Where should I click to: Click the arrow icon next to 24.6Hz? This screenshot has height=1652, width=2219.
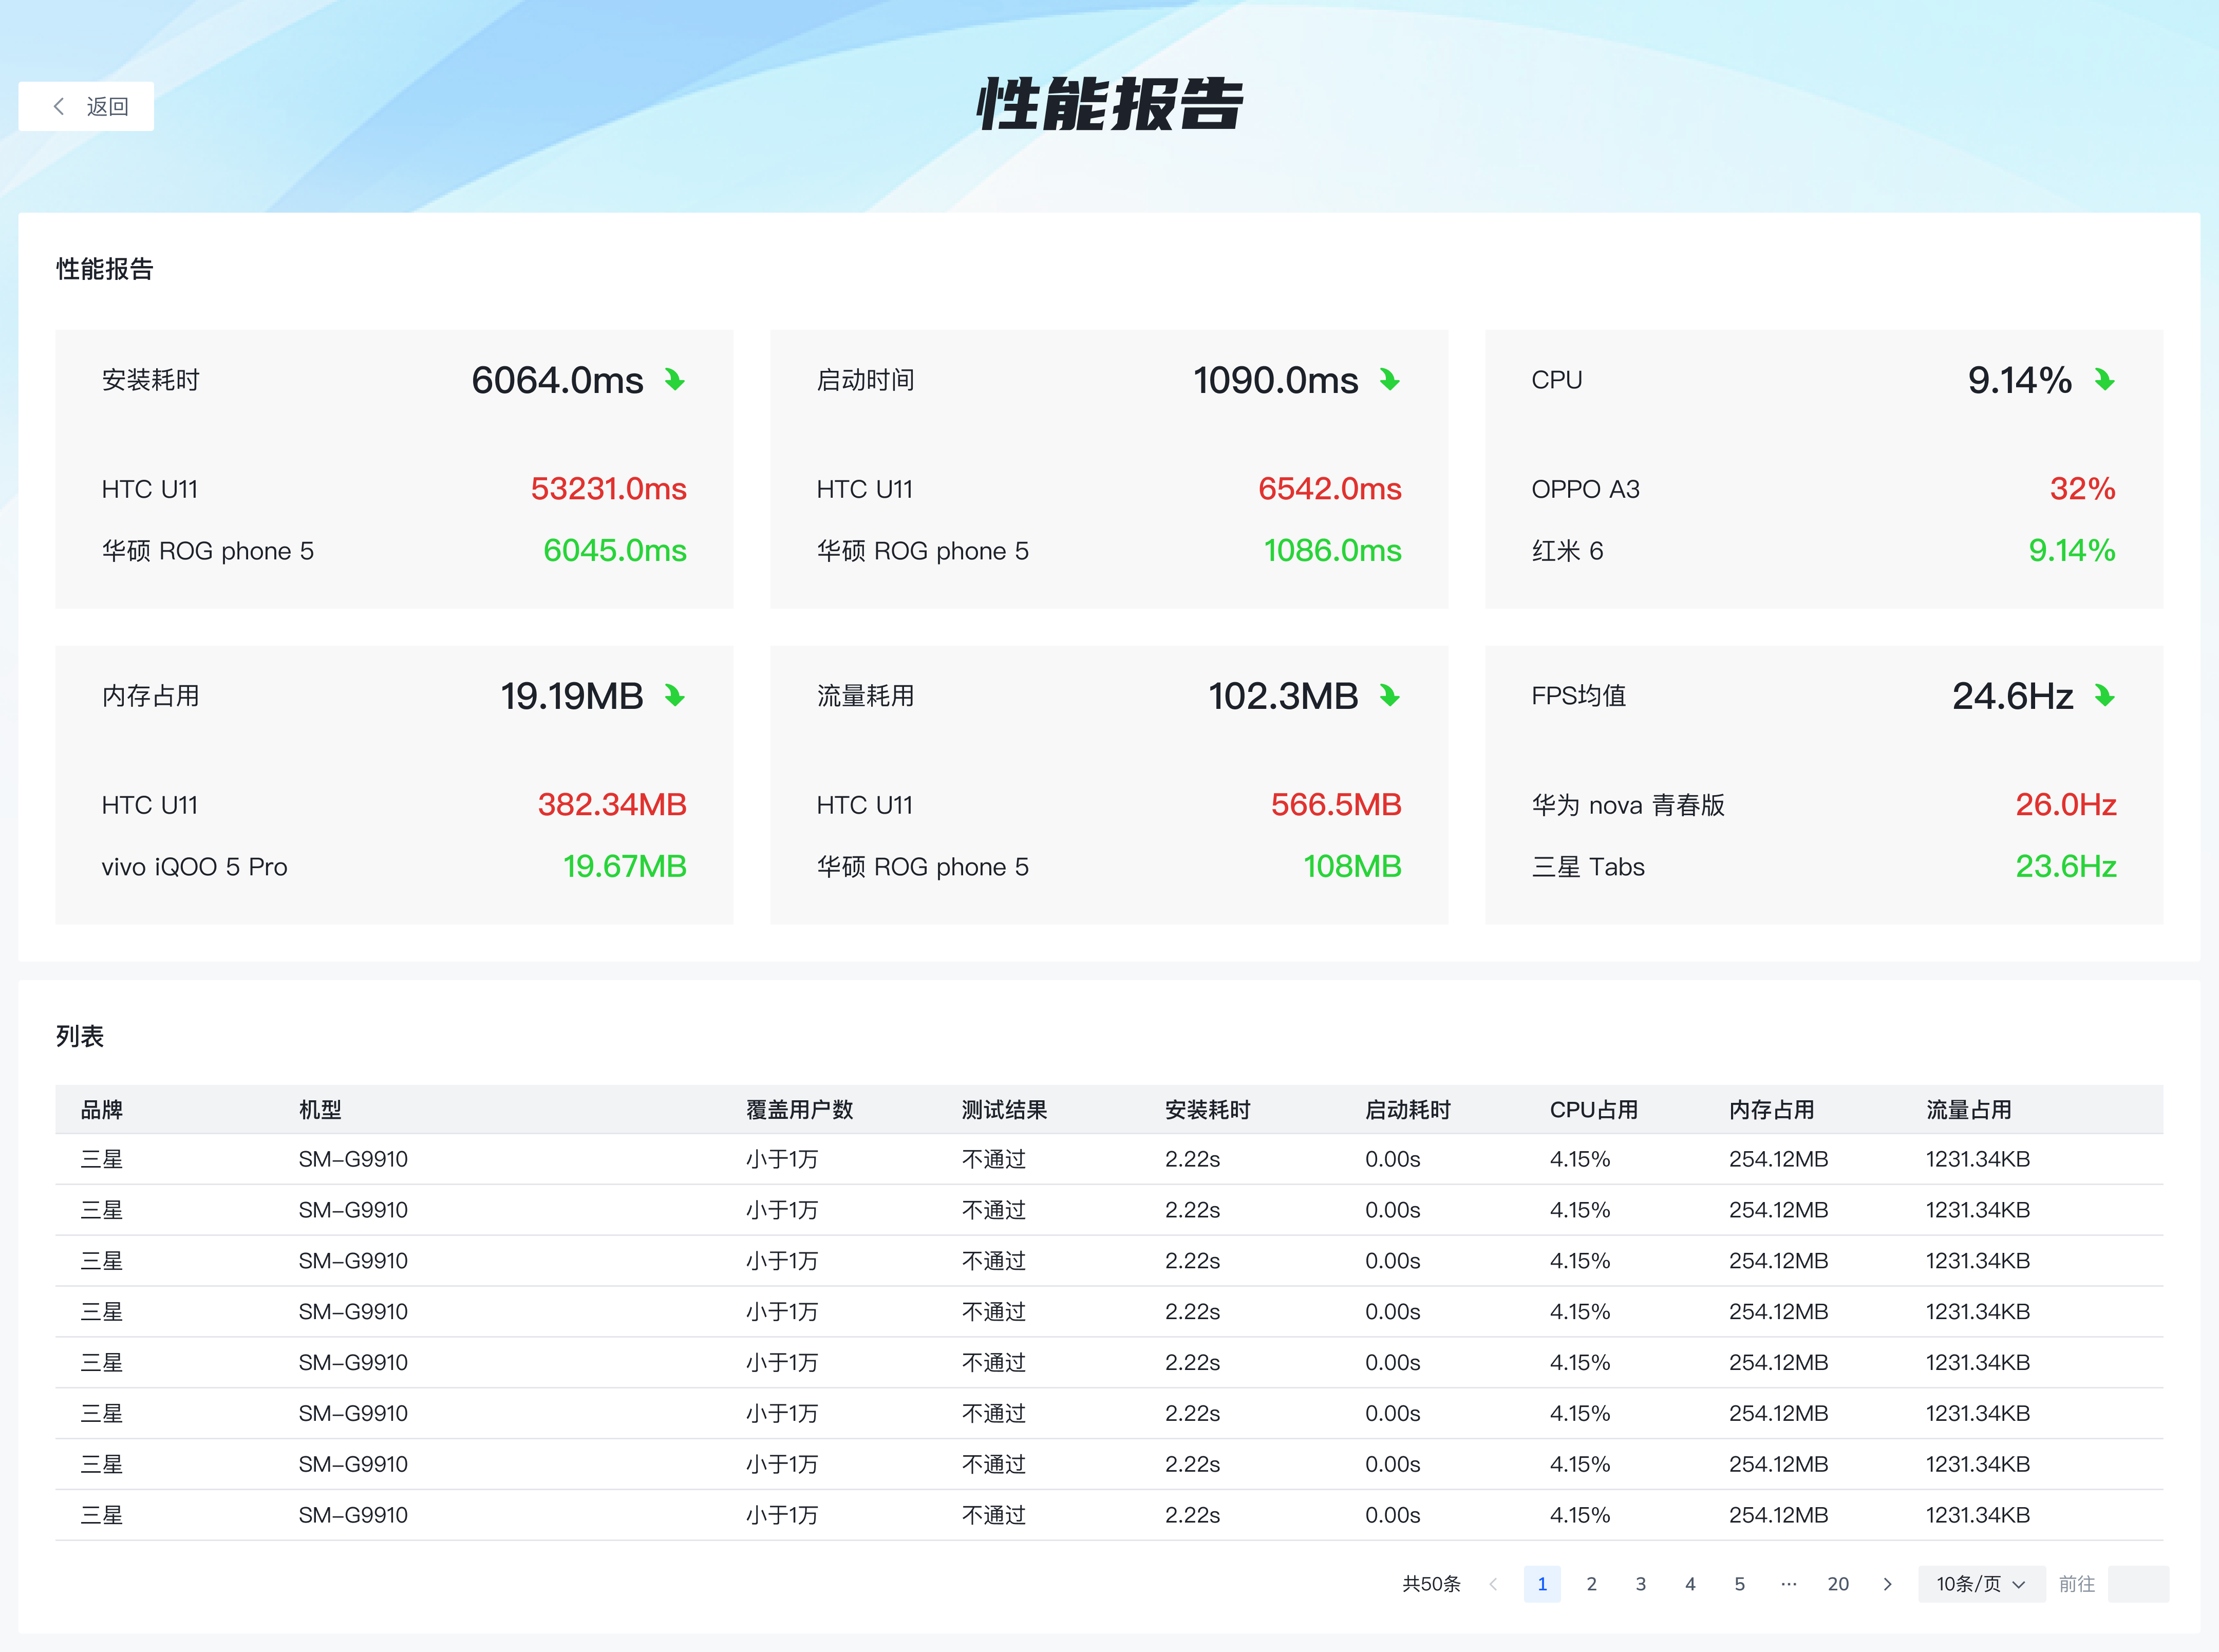[2105, 696]
